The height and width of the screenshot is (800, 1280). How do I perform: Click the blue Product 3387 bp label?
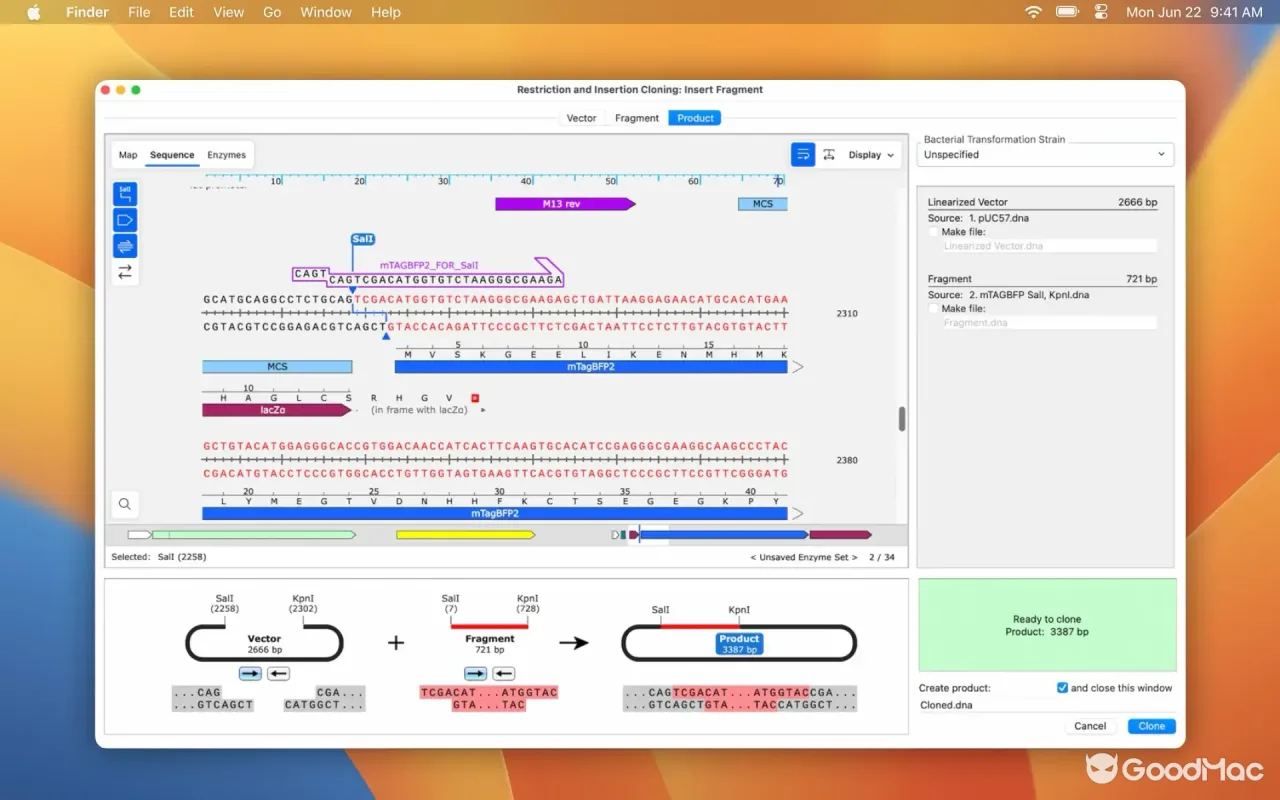click(739, 644)
